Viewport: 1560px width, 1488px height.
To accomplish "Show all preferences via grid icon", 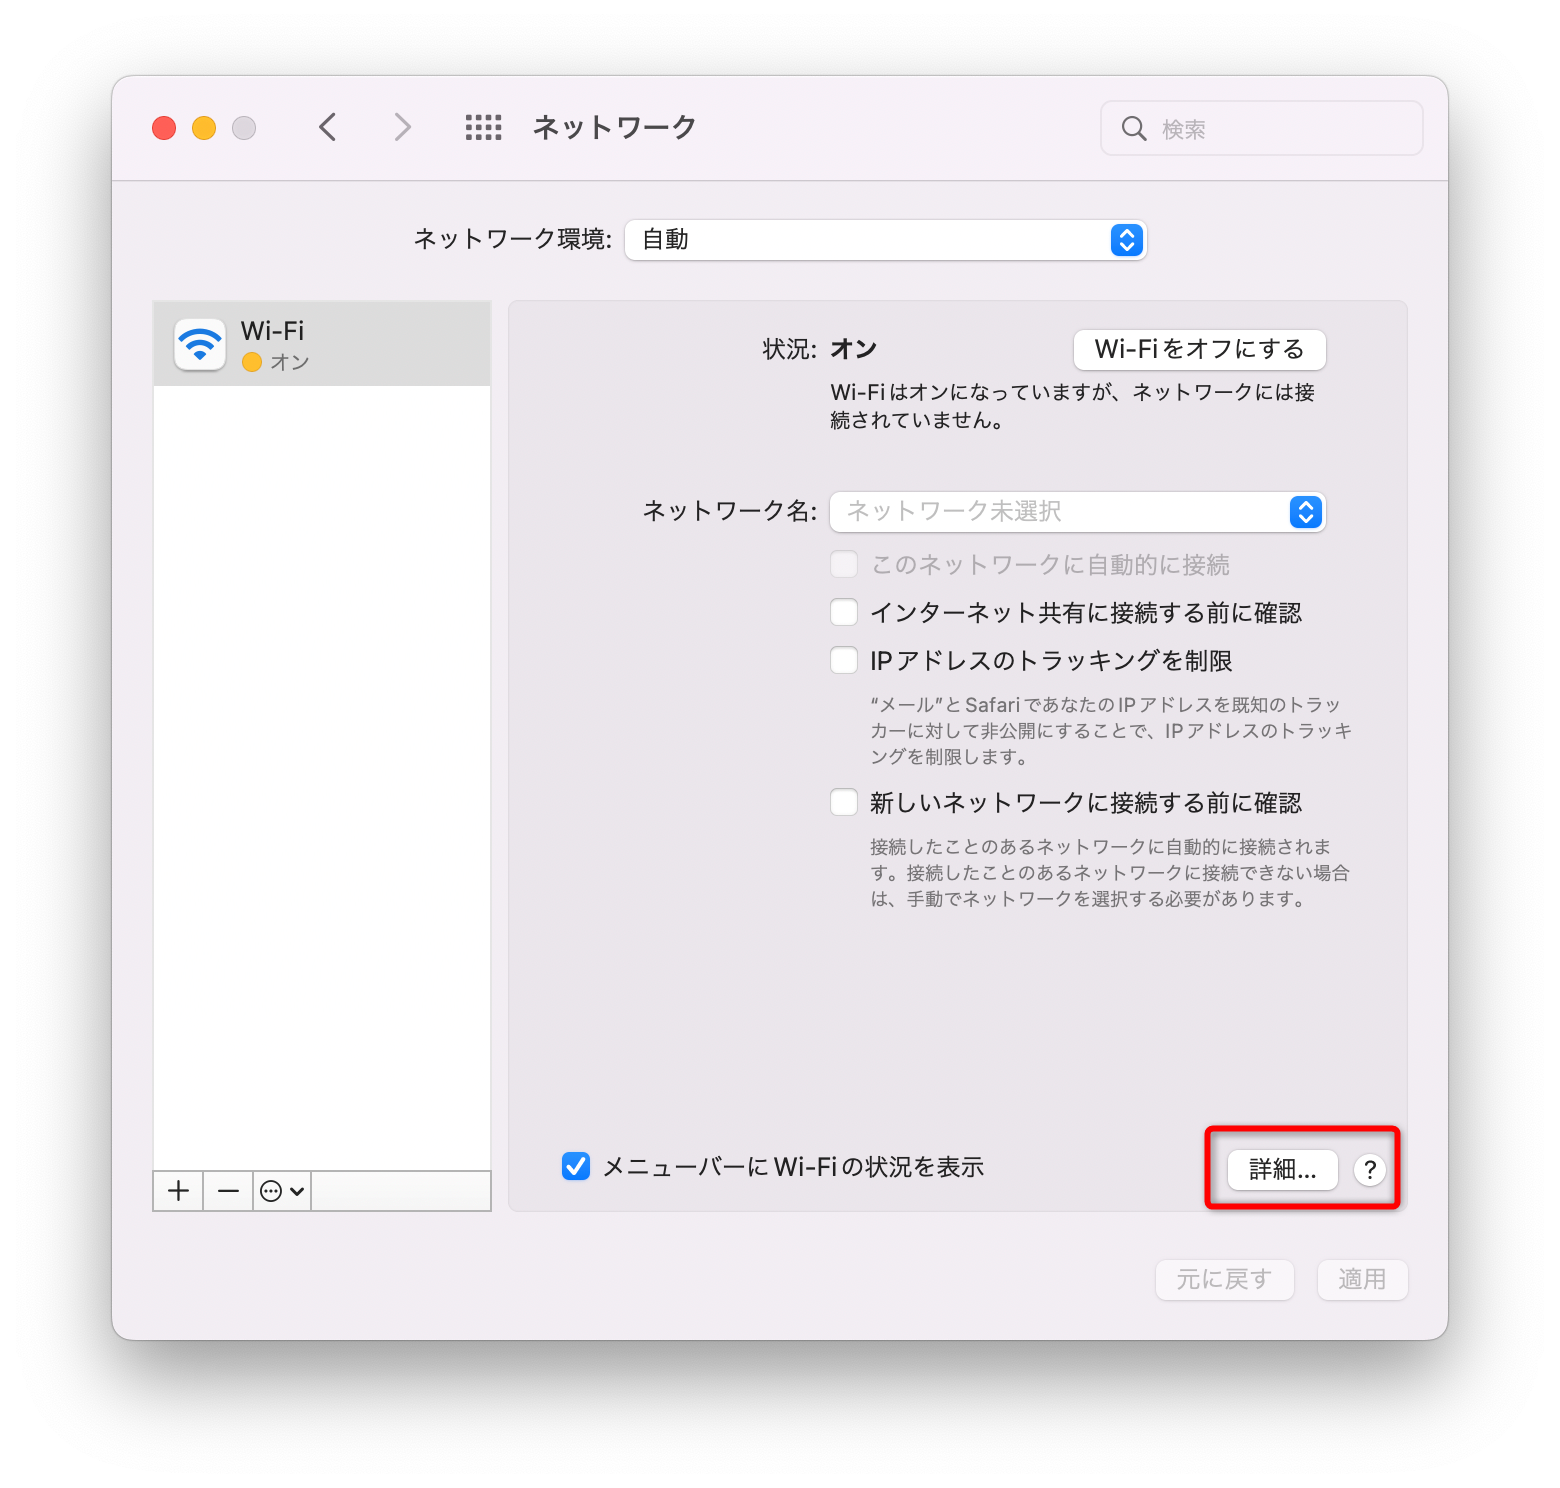I will click(x=483, y=127).
